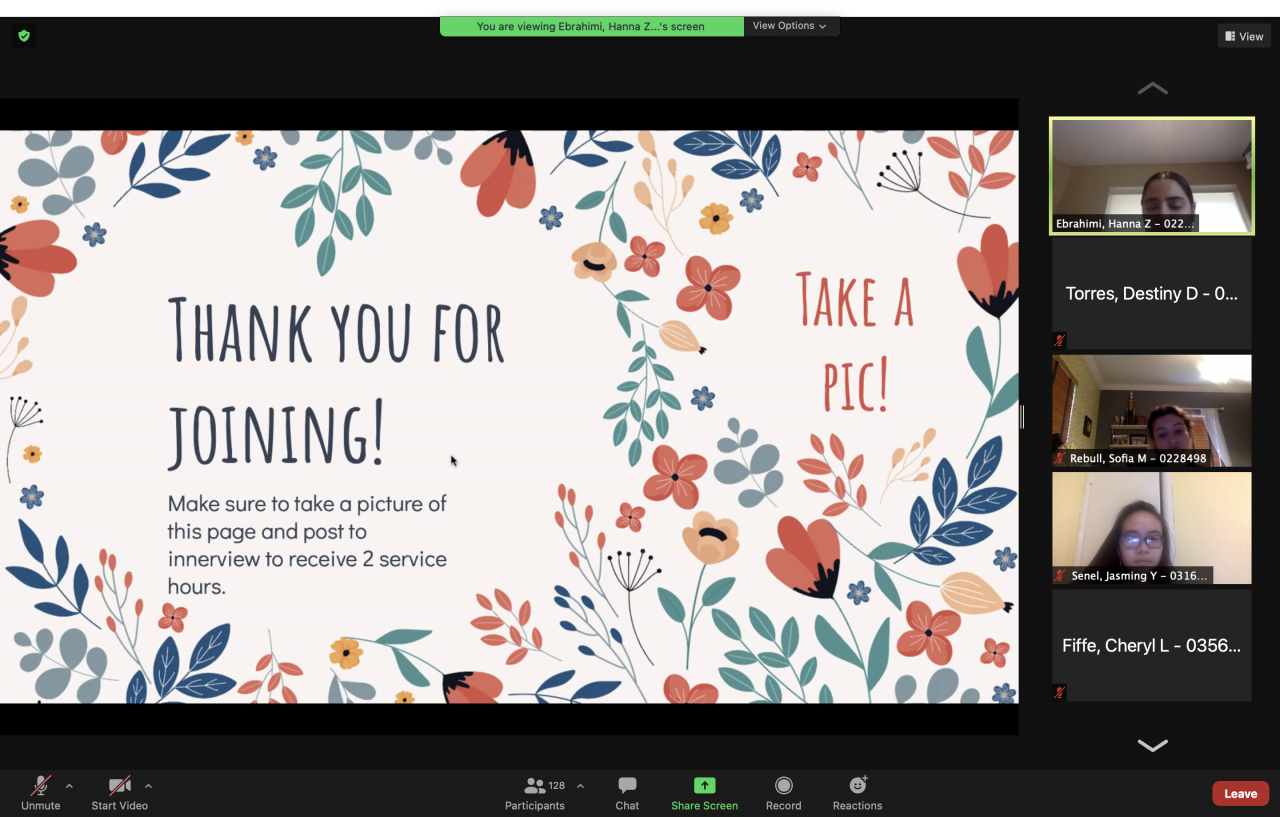Viewport: 1280px width, 817px height.
Task: Expand video options arrow beside Start Video
Action: [x=148, y=786]
